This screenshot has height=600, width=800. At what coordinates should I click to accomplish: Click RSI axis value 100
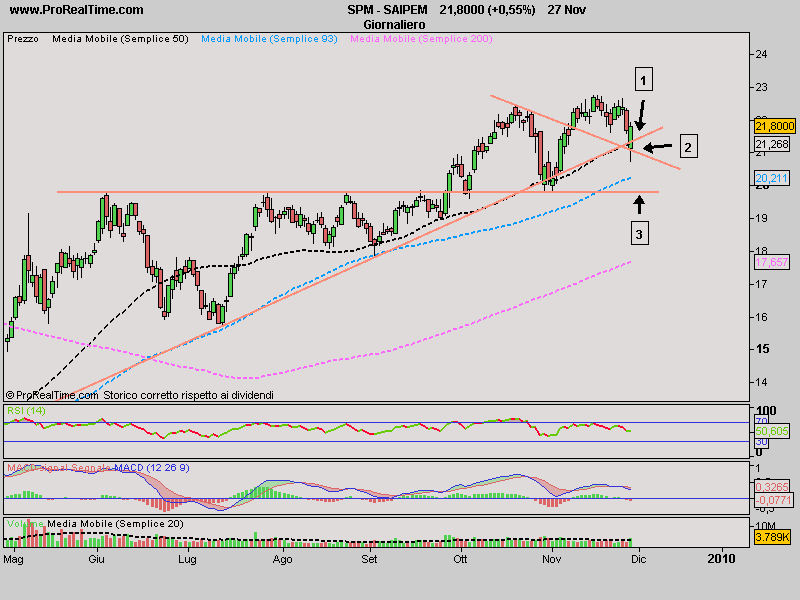[x=766, y=411]
